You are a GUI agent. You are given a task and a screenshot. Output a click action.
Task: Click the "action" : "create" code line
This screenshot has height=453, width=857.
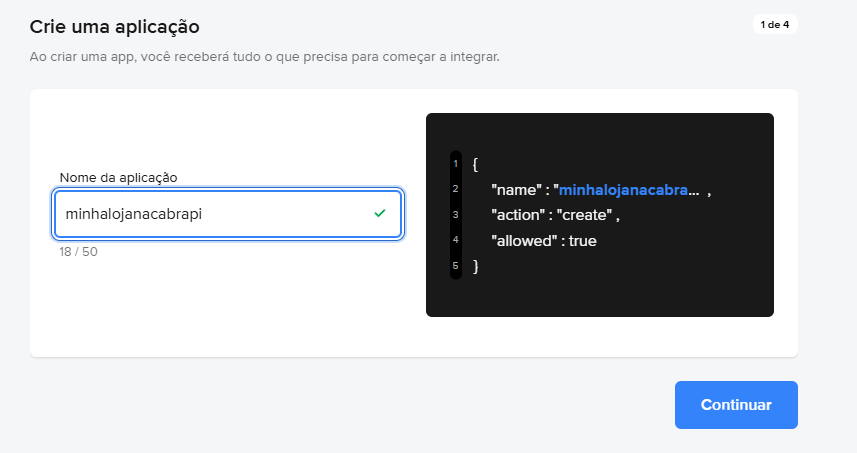pyautogui.click(x=555, y=215)
